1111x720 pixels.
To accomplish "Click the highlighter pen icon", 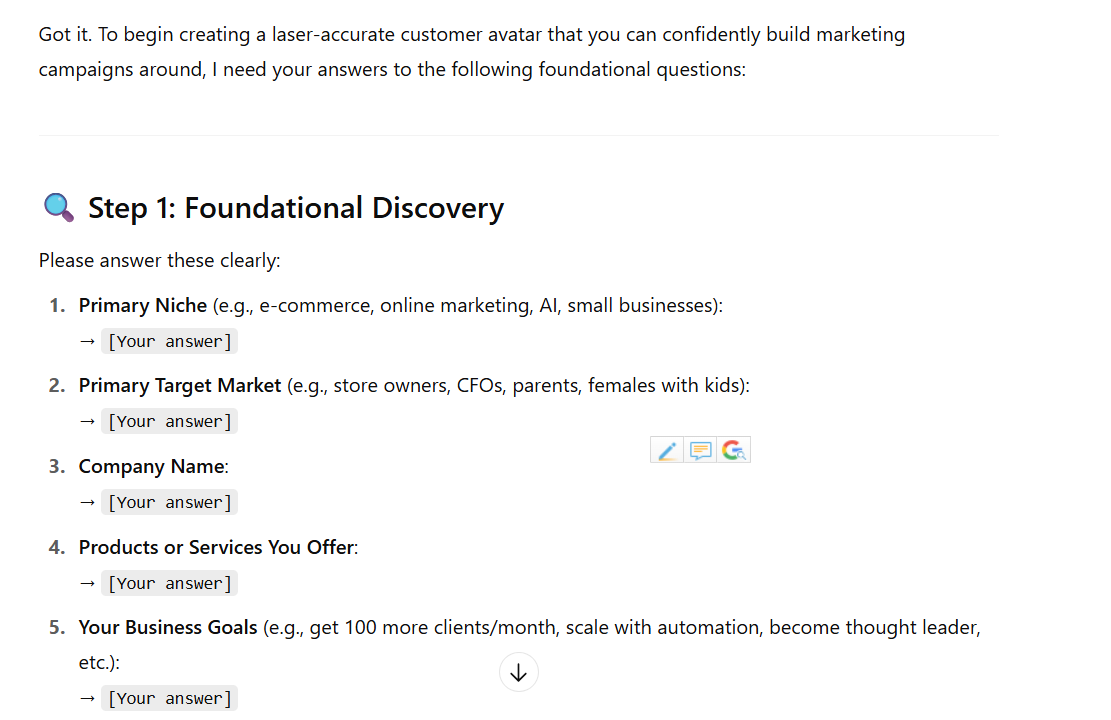I will pos(667,450).
